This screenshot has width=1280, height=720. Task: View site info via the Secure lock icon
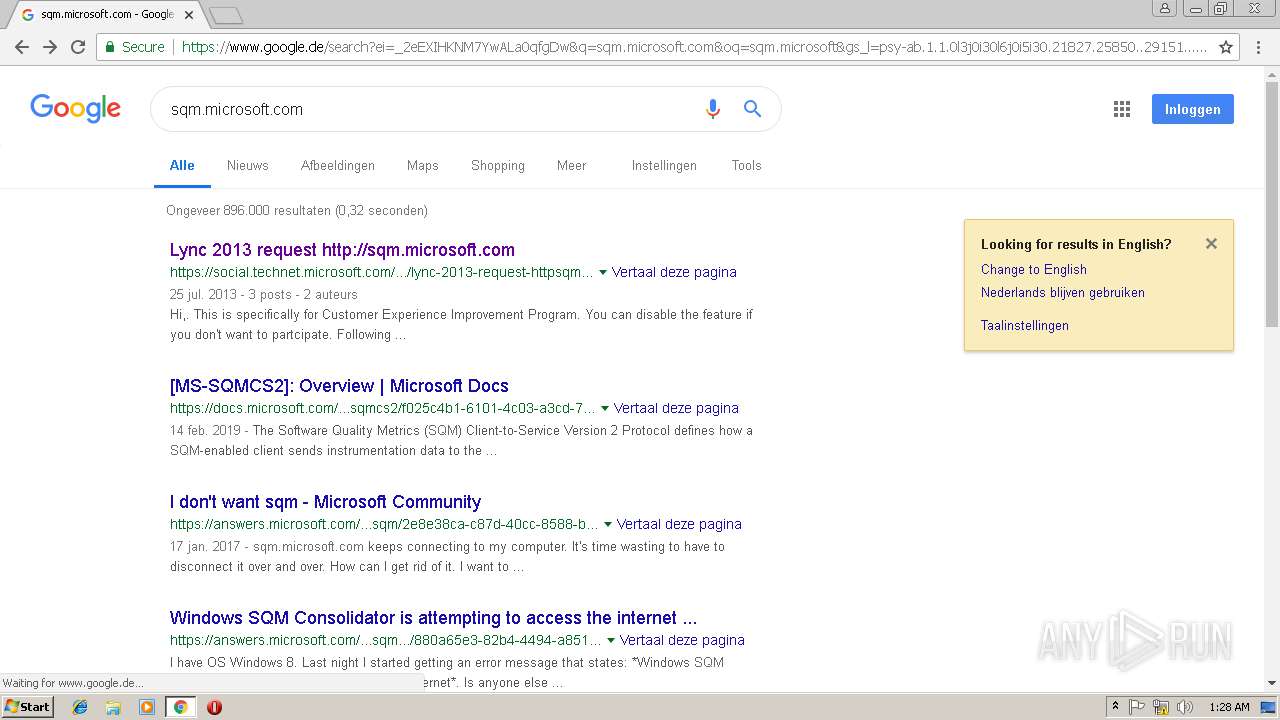pos(133,47)
